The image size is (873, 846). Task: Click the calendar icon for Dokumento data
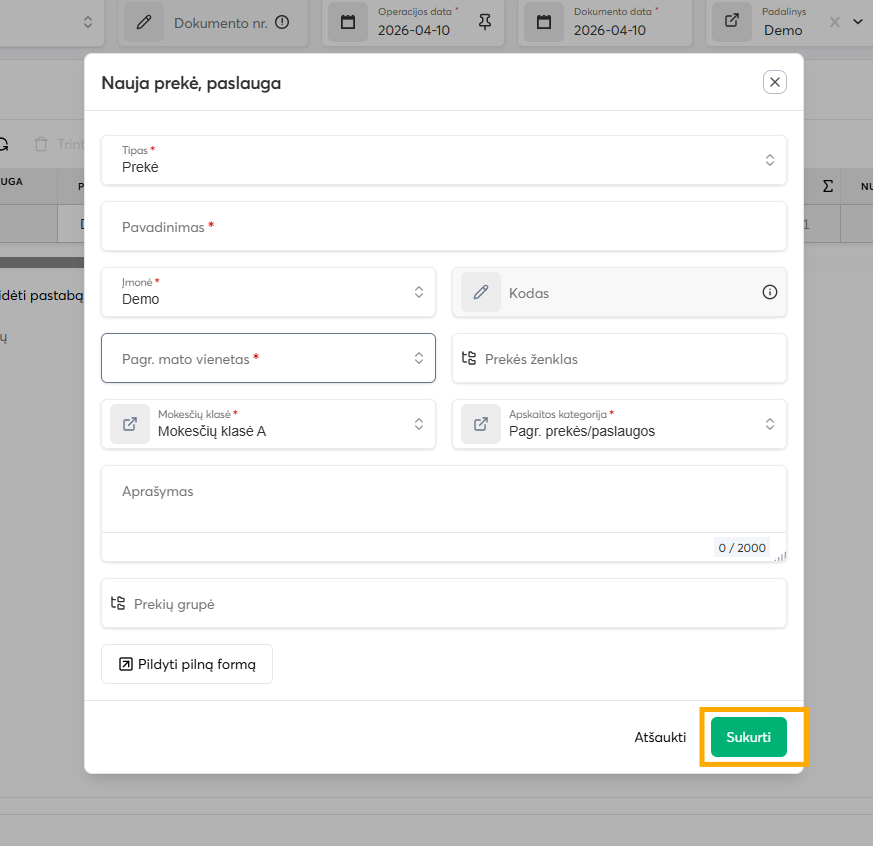[544, 22]
